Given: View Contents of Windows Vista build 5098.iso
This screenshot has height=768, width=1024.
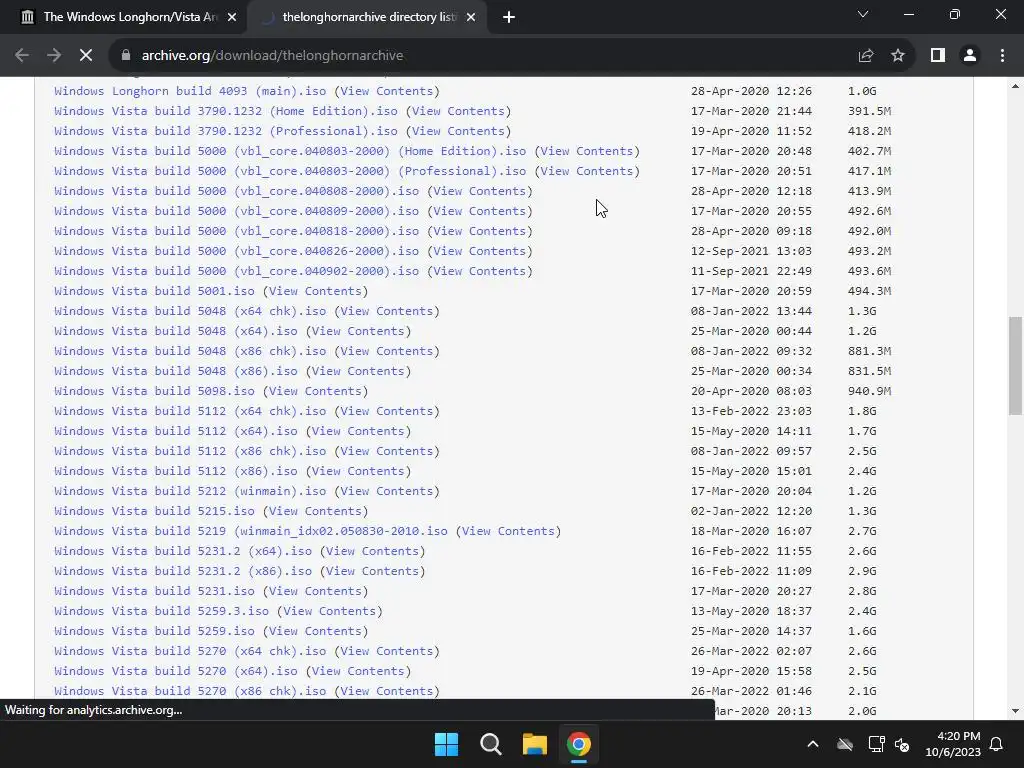Looking at the screenshot, I should click(315, 391).
